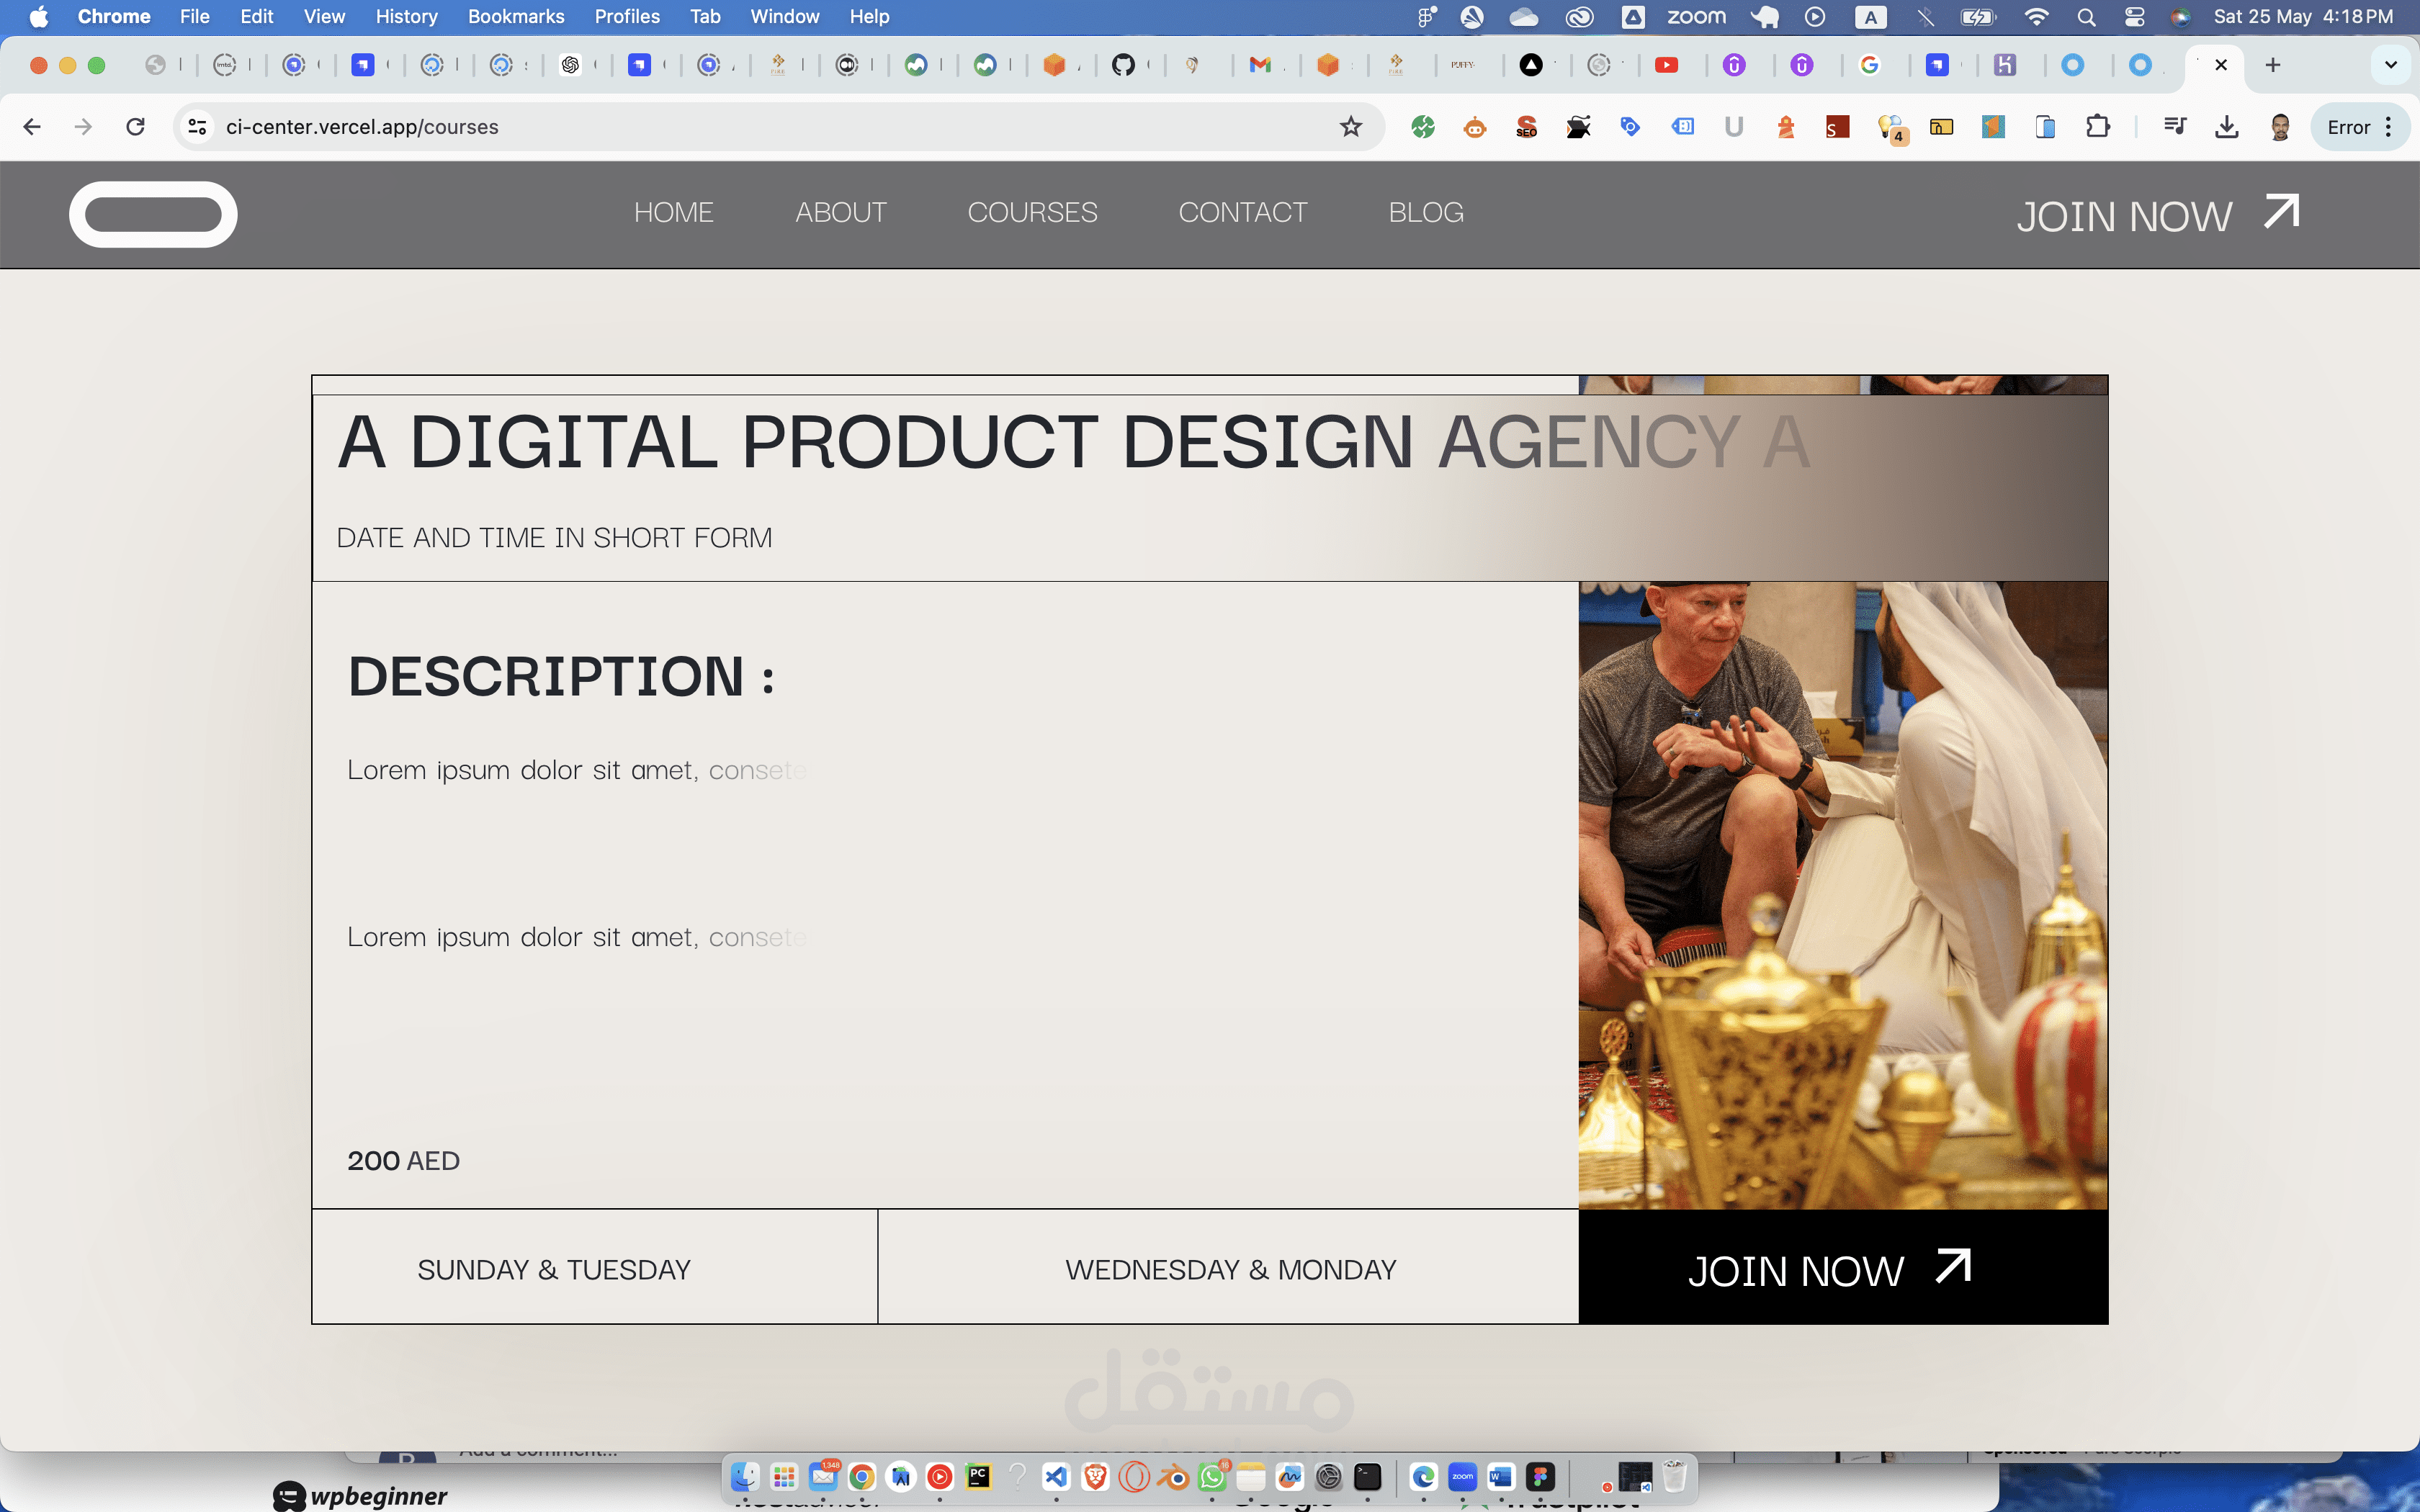
Task: Open the Chrome Extensions puzzle icon
Action: [x=2097, y=127]
